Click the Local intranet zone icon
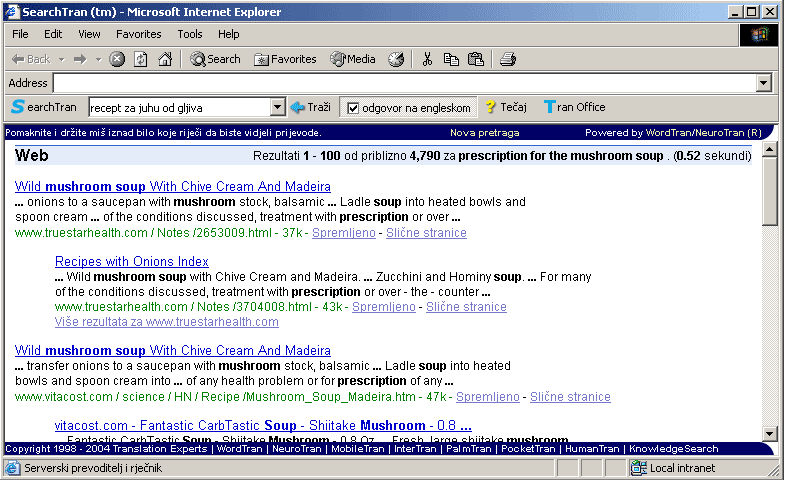The image size is (785, 480). click(639, 468)
